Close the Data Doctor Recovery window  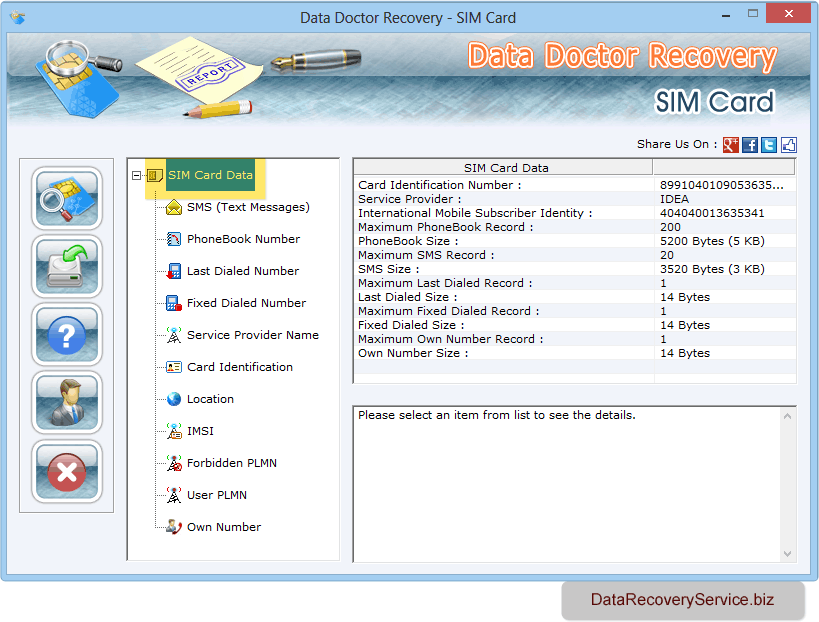click(788, 14)
